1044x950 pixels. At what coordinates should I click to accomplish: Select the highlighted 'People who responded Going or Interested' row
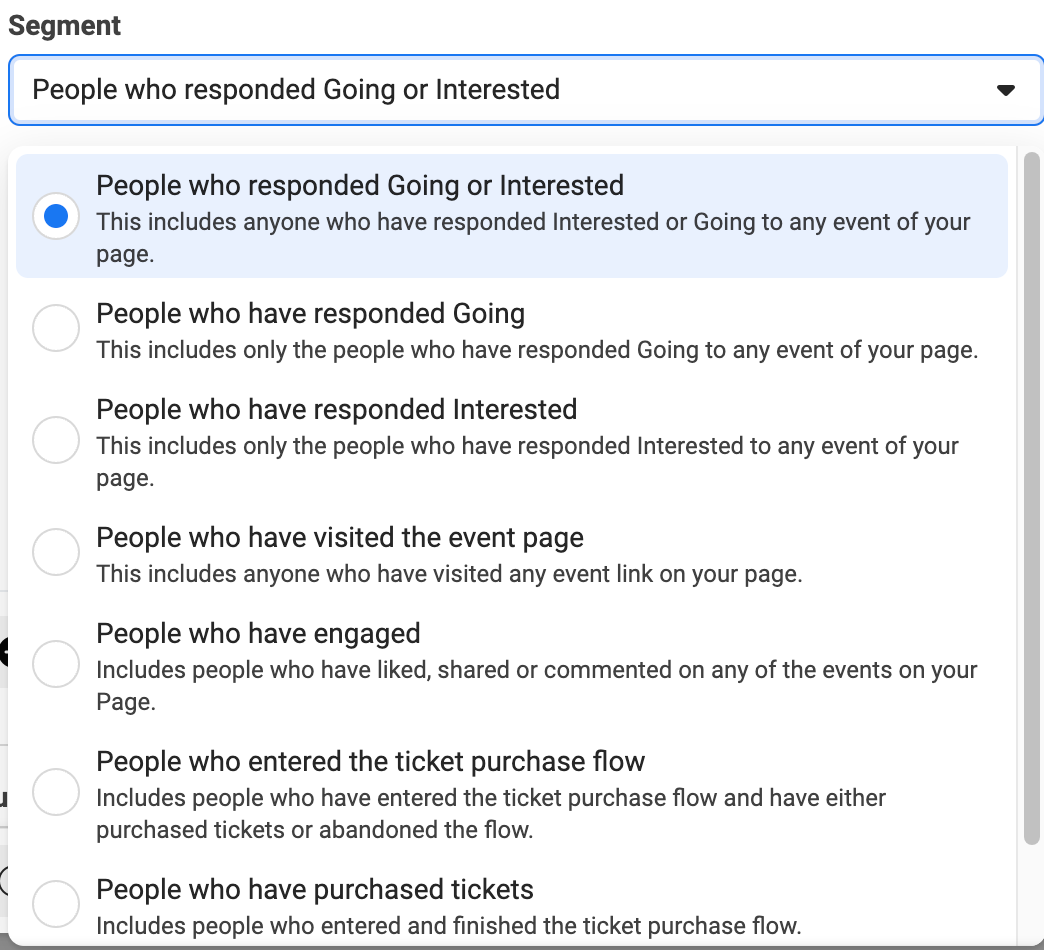coord(360,185)
